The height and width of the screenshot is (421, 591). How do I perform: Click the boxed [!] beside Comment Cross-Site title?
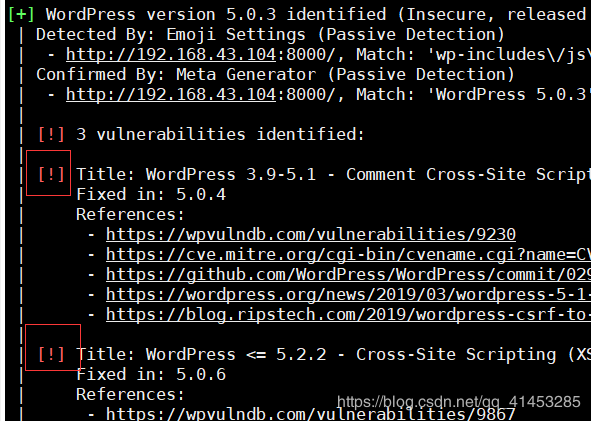tap(51, 175)
